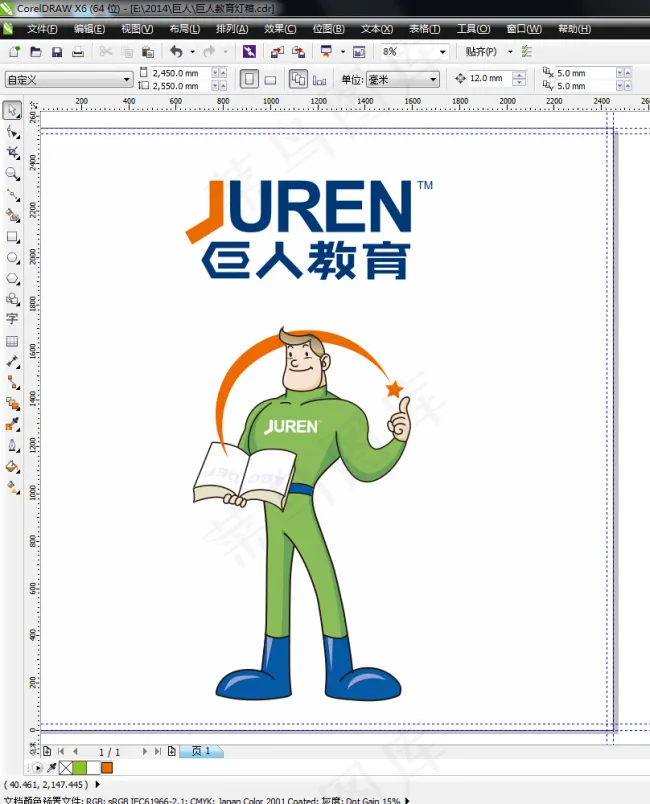Create a new document
This screenshot has width=650, height=804.
(15, 52)
